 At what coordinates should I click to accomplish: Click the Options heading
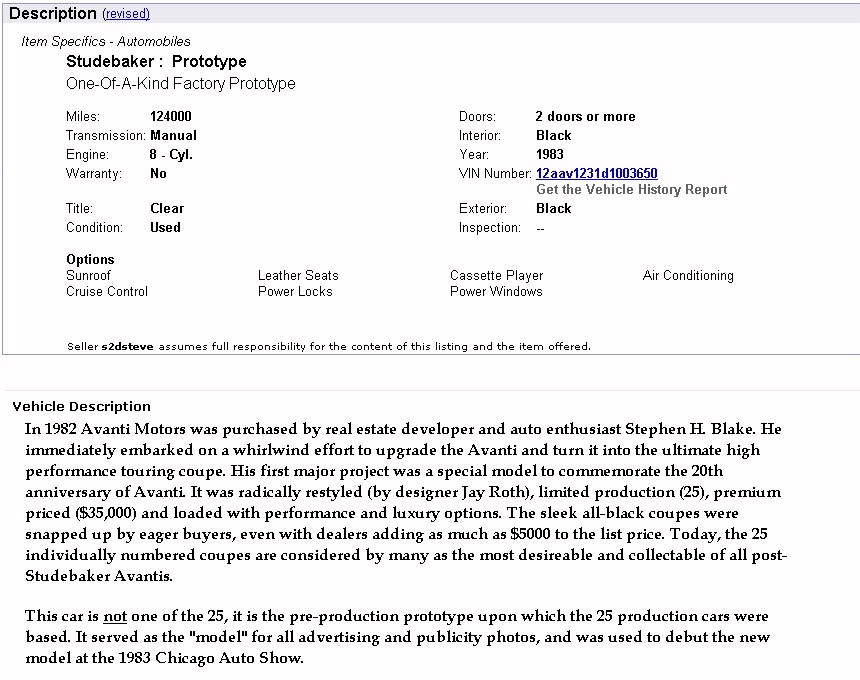[x=90, y=259]
